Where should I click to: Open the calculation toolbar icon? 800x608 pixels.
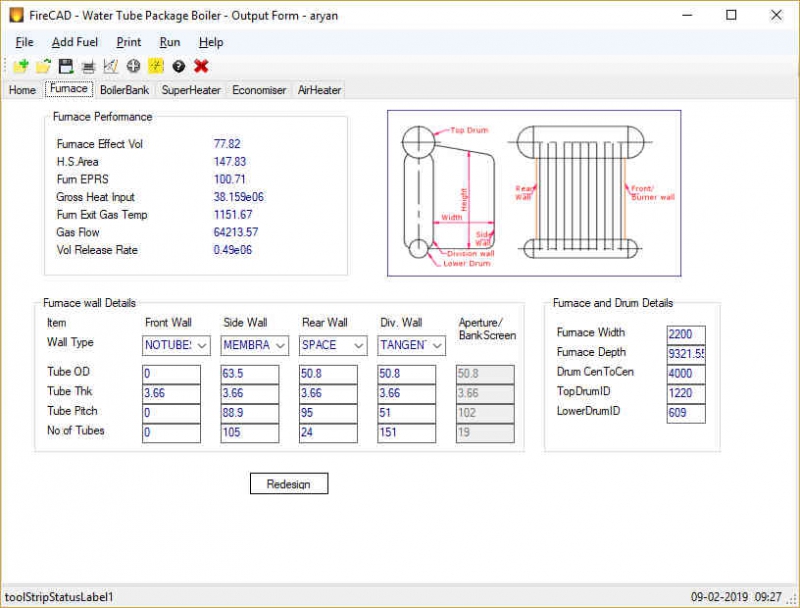point(154,66)
